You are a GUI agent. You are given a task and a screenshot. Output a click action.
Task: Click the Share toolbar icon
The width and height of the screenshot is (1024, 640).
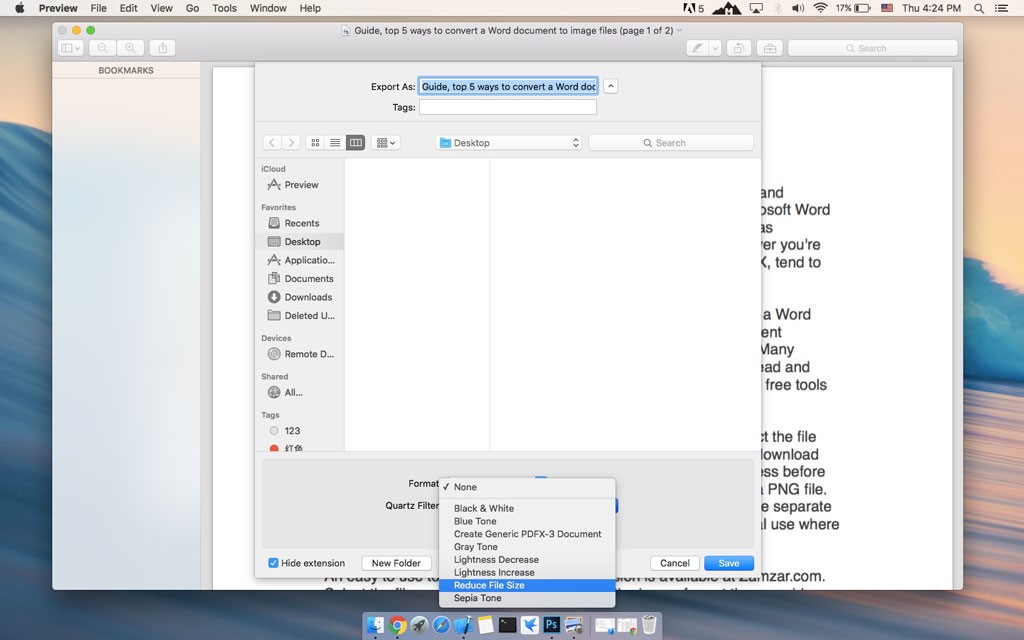[163, 48]
